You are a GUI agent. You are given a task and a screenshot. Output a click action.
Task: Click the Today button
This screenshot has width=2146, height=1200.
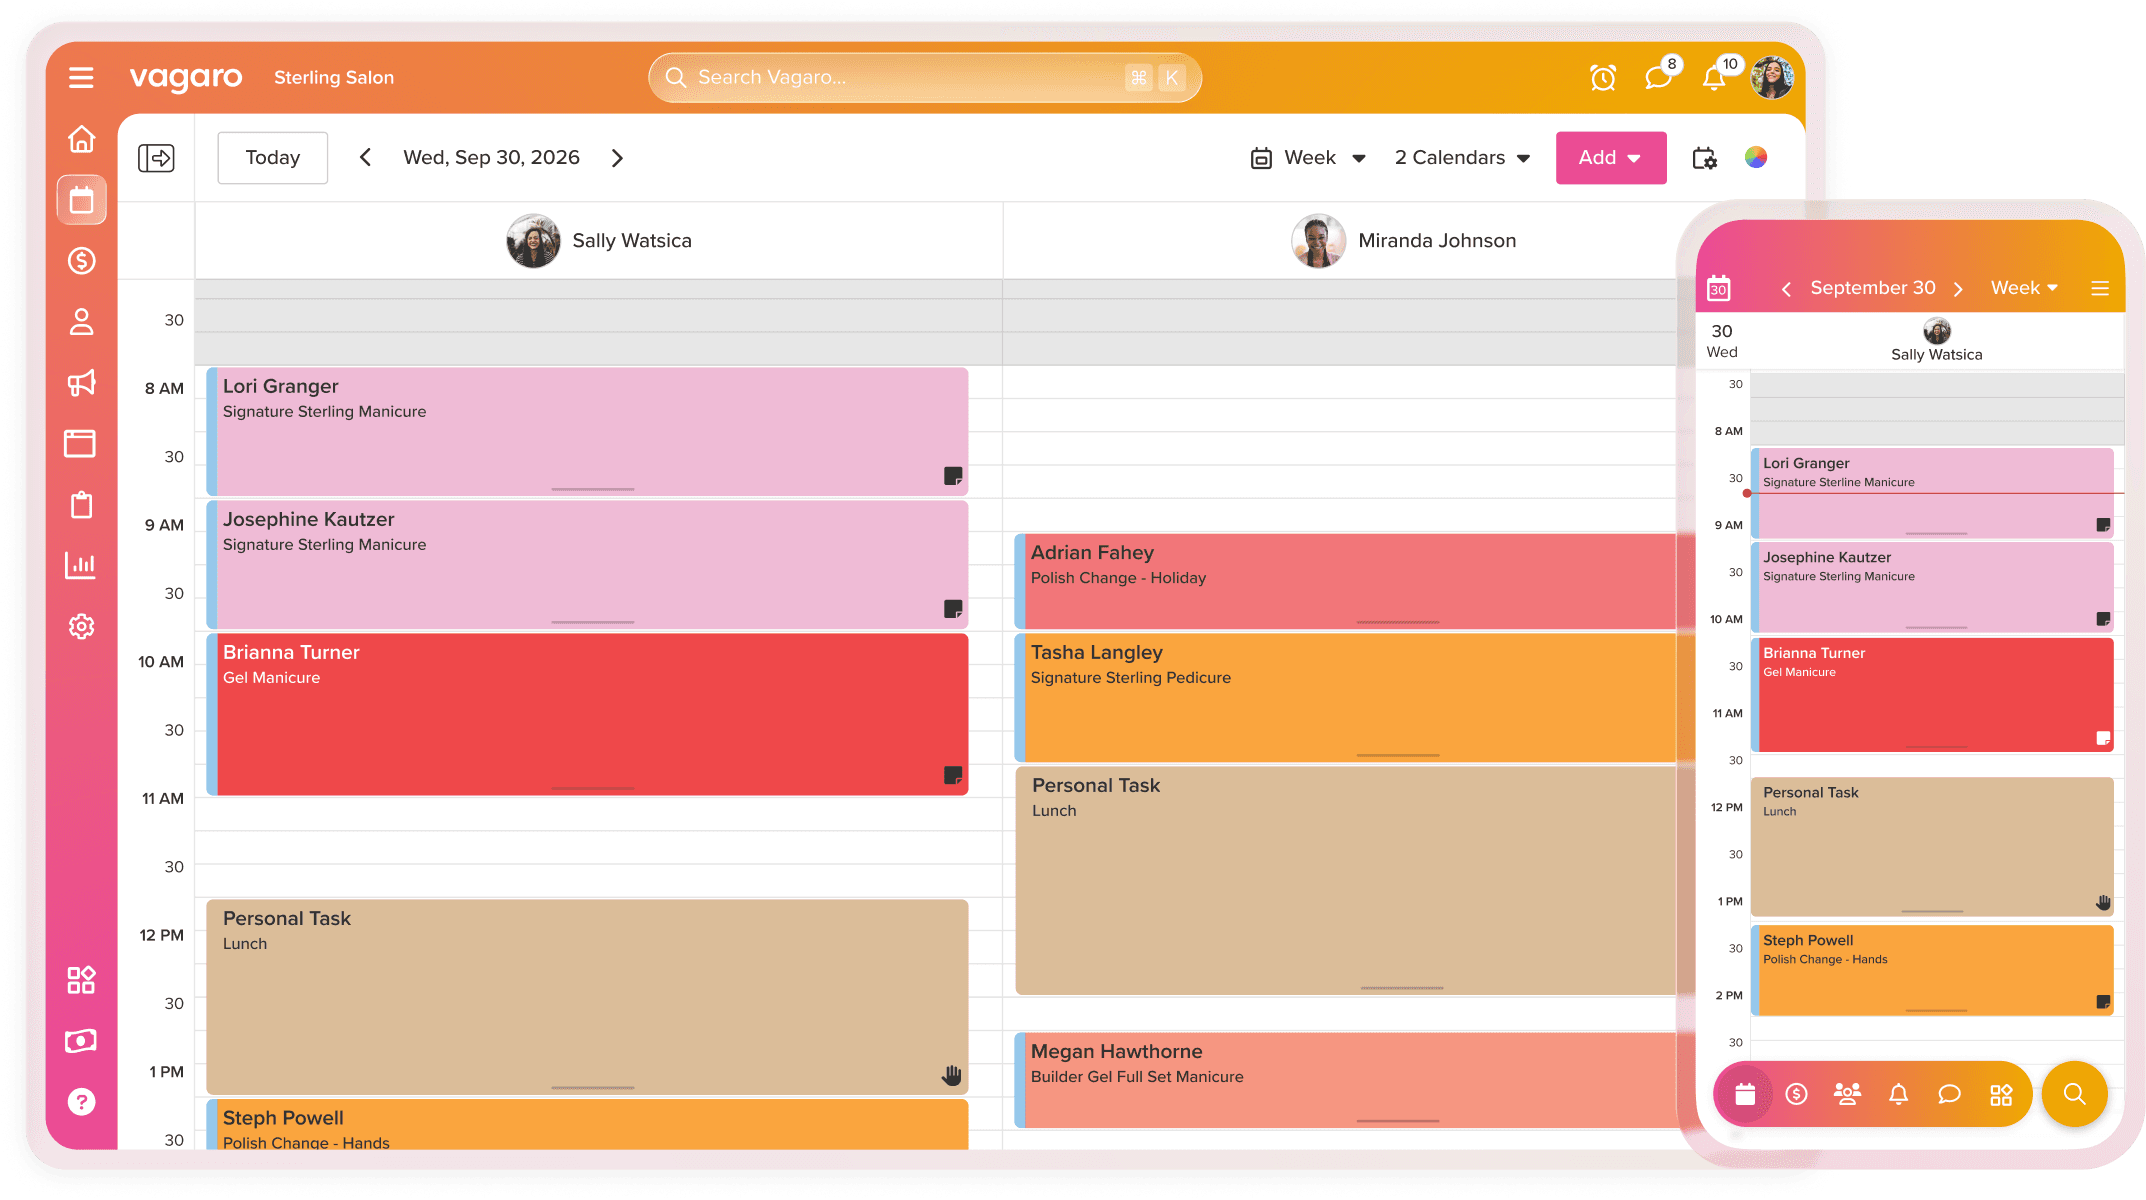(272, 158)
